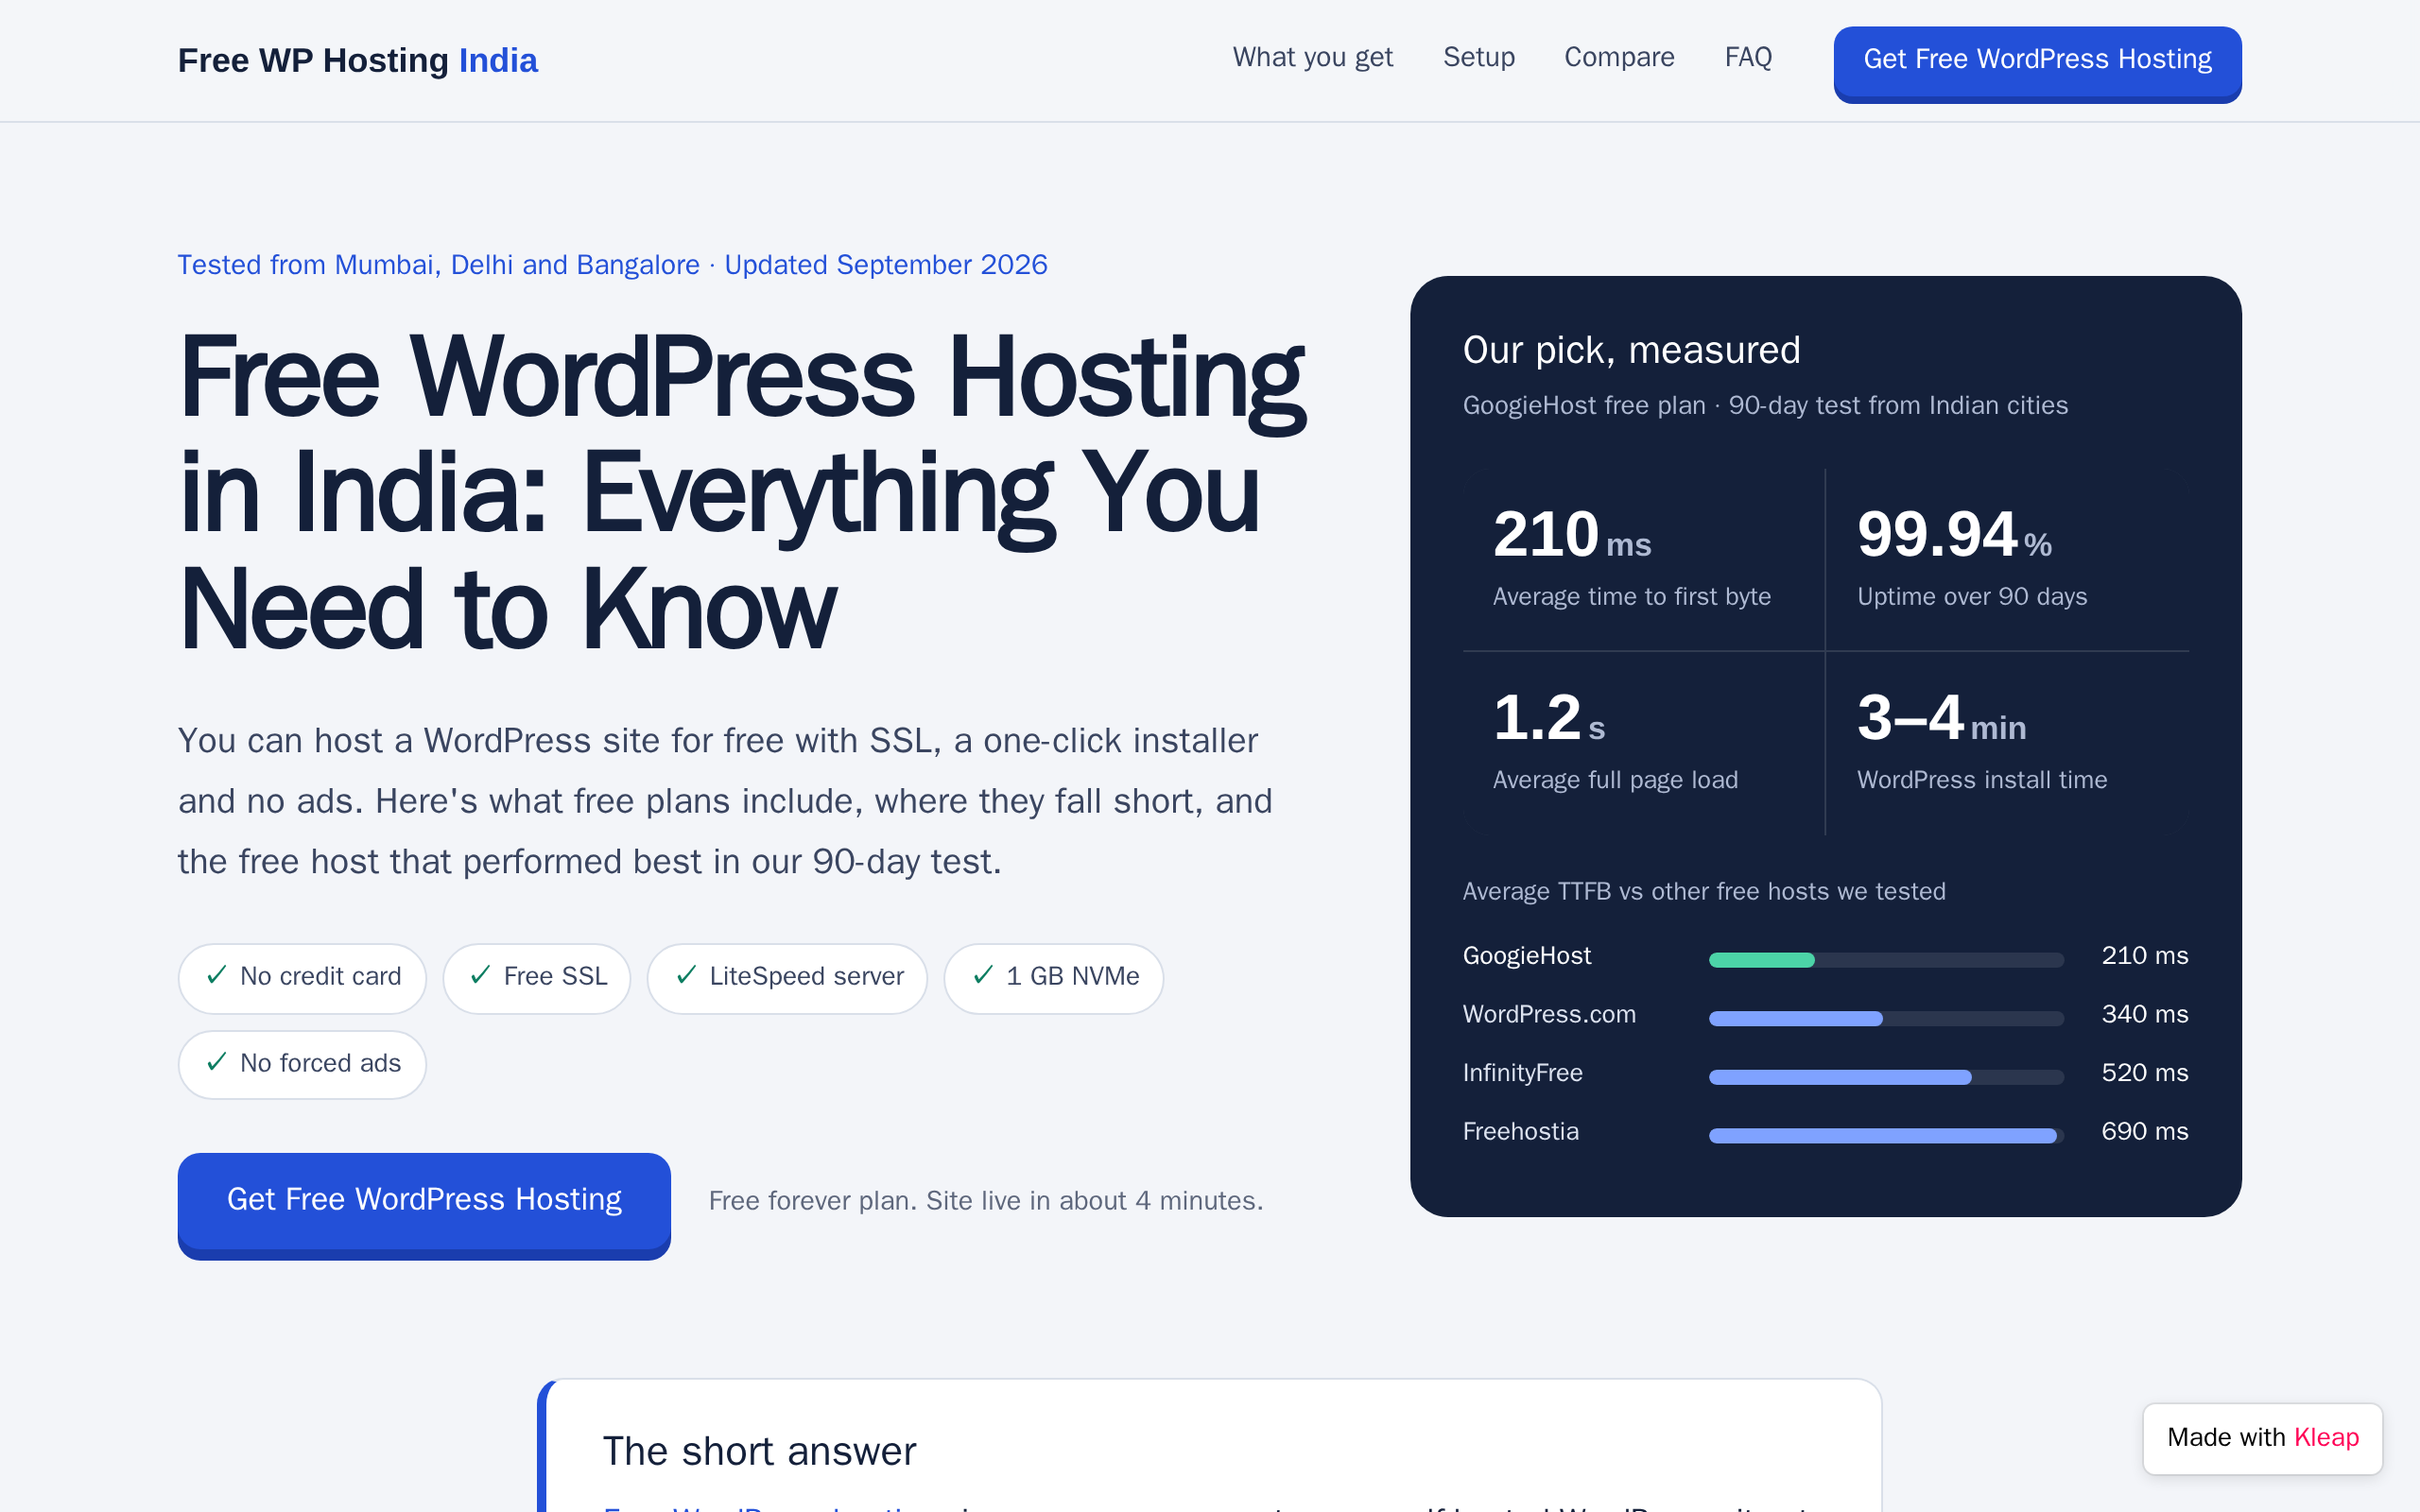
Task: Click the 1.2 s page load figure
Action: [x=1549, y=718]
